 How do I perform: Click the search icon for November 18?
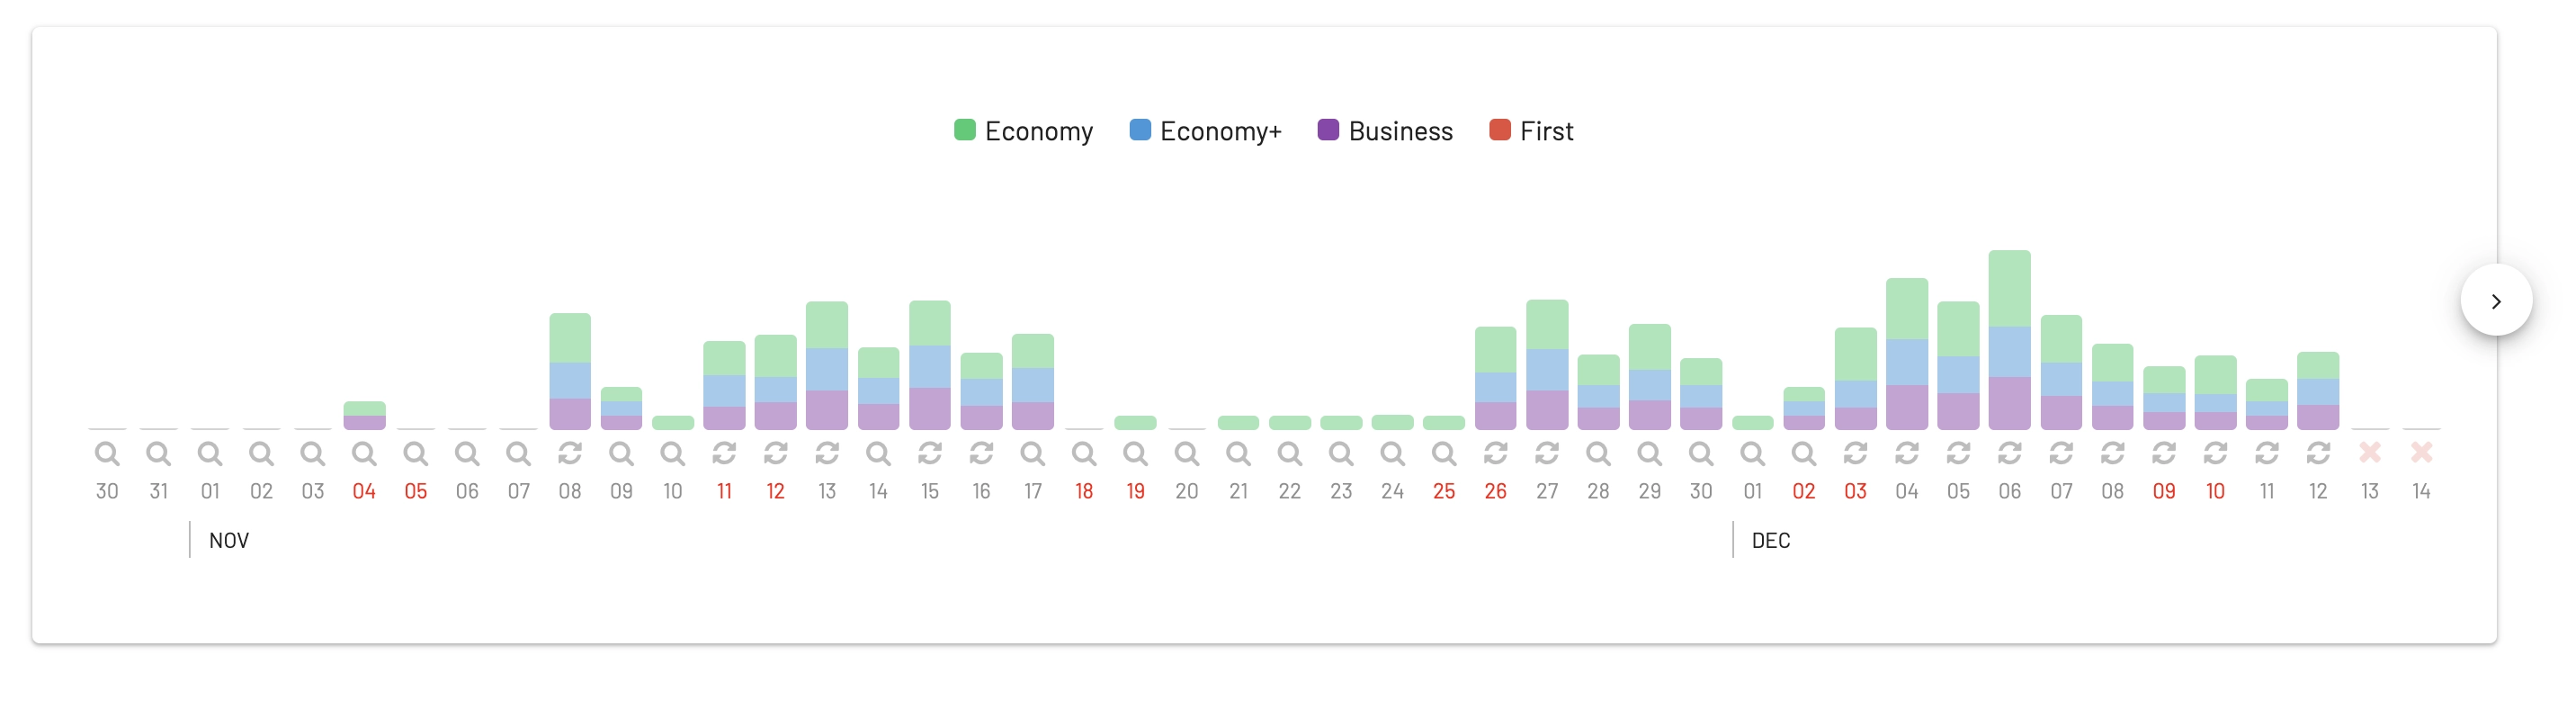click(1084, 454)
